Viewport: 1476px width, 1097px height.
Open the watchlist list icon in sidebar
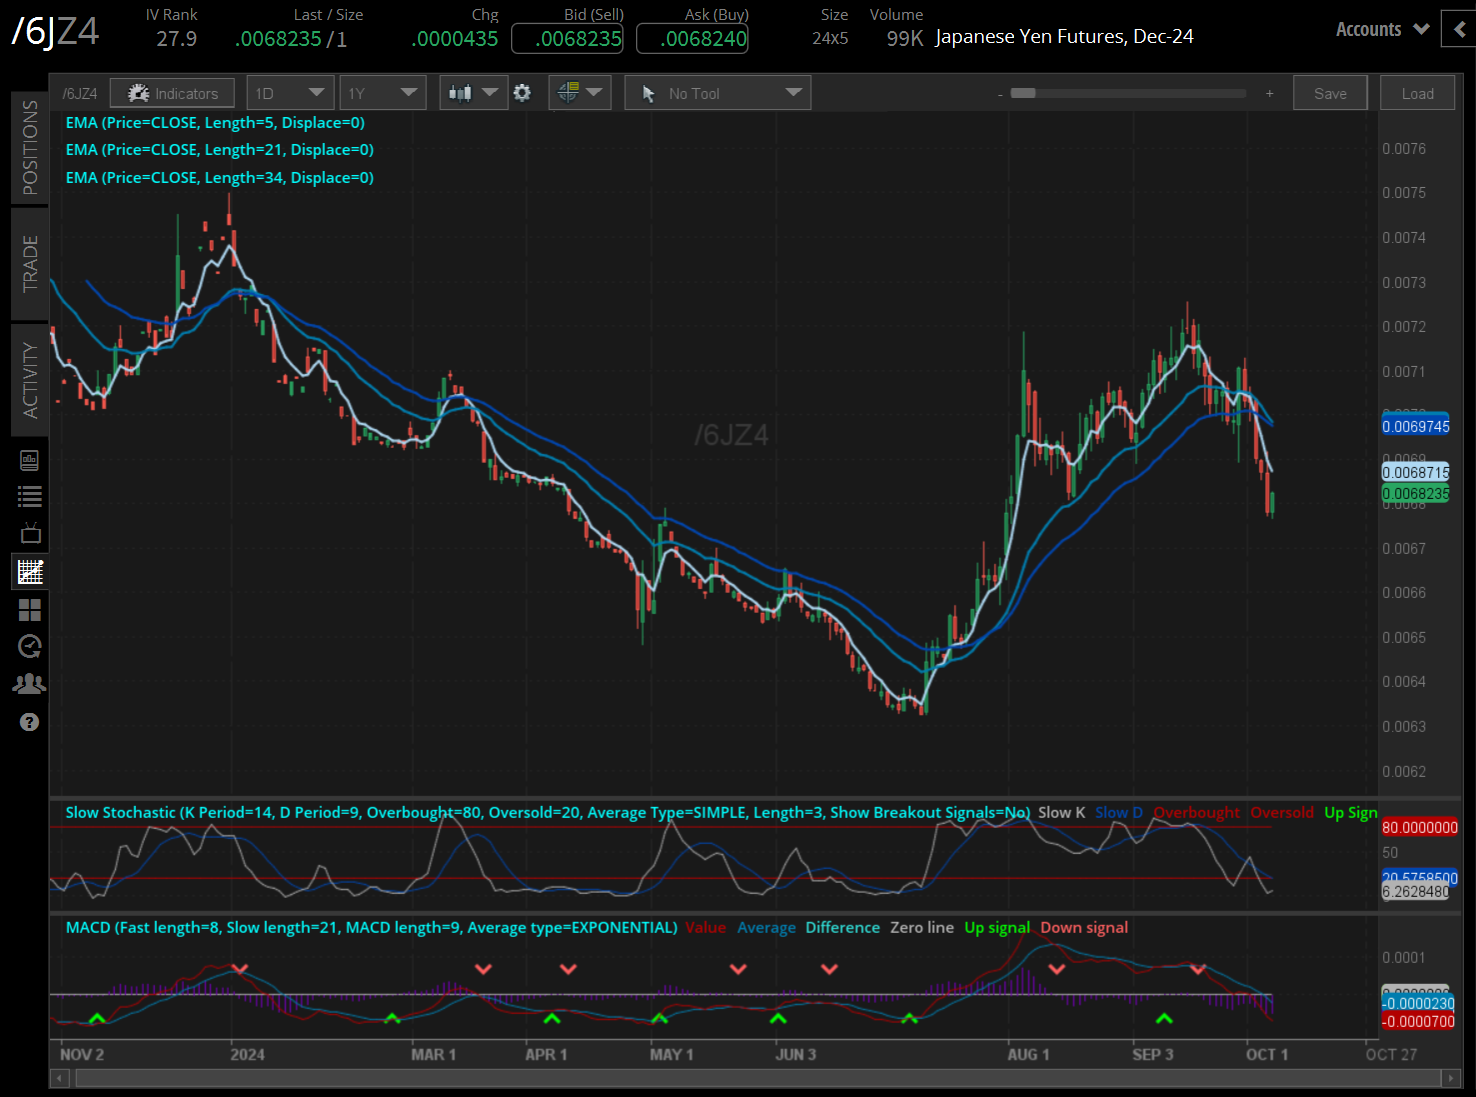coord(30,496)
